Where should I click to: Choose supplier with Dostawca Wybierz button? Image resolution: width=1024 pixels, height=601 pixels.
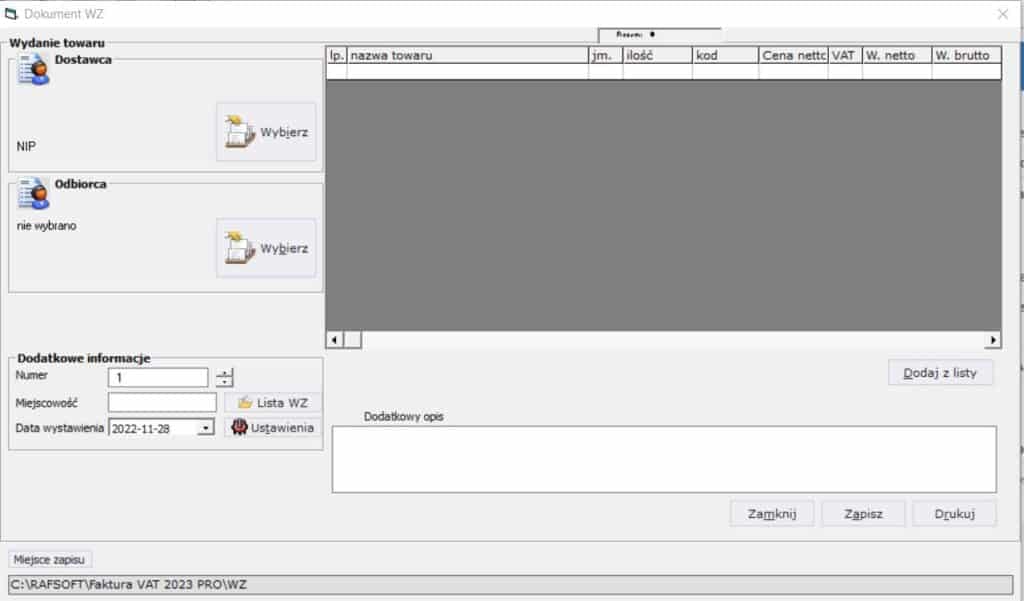266,132
